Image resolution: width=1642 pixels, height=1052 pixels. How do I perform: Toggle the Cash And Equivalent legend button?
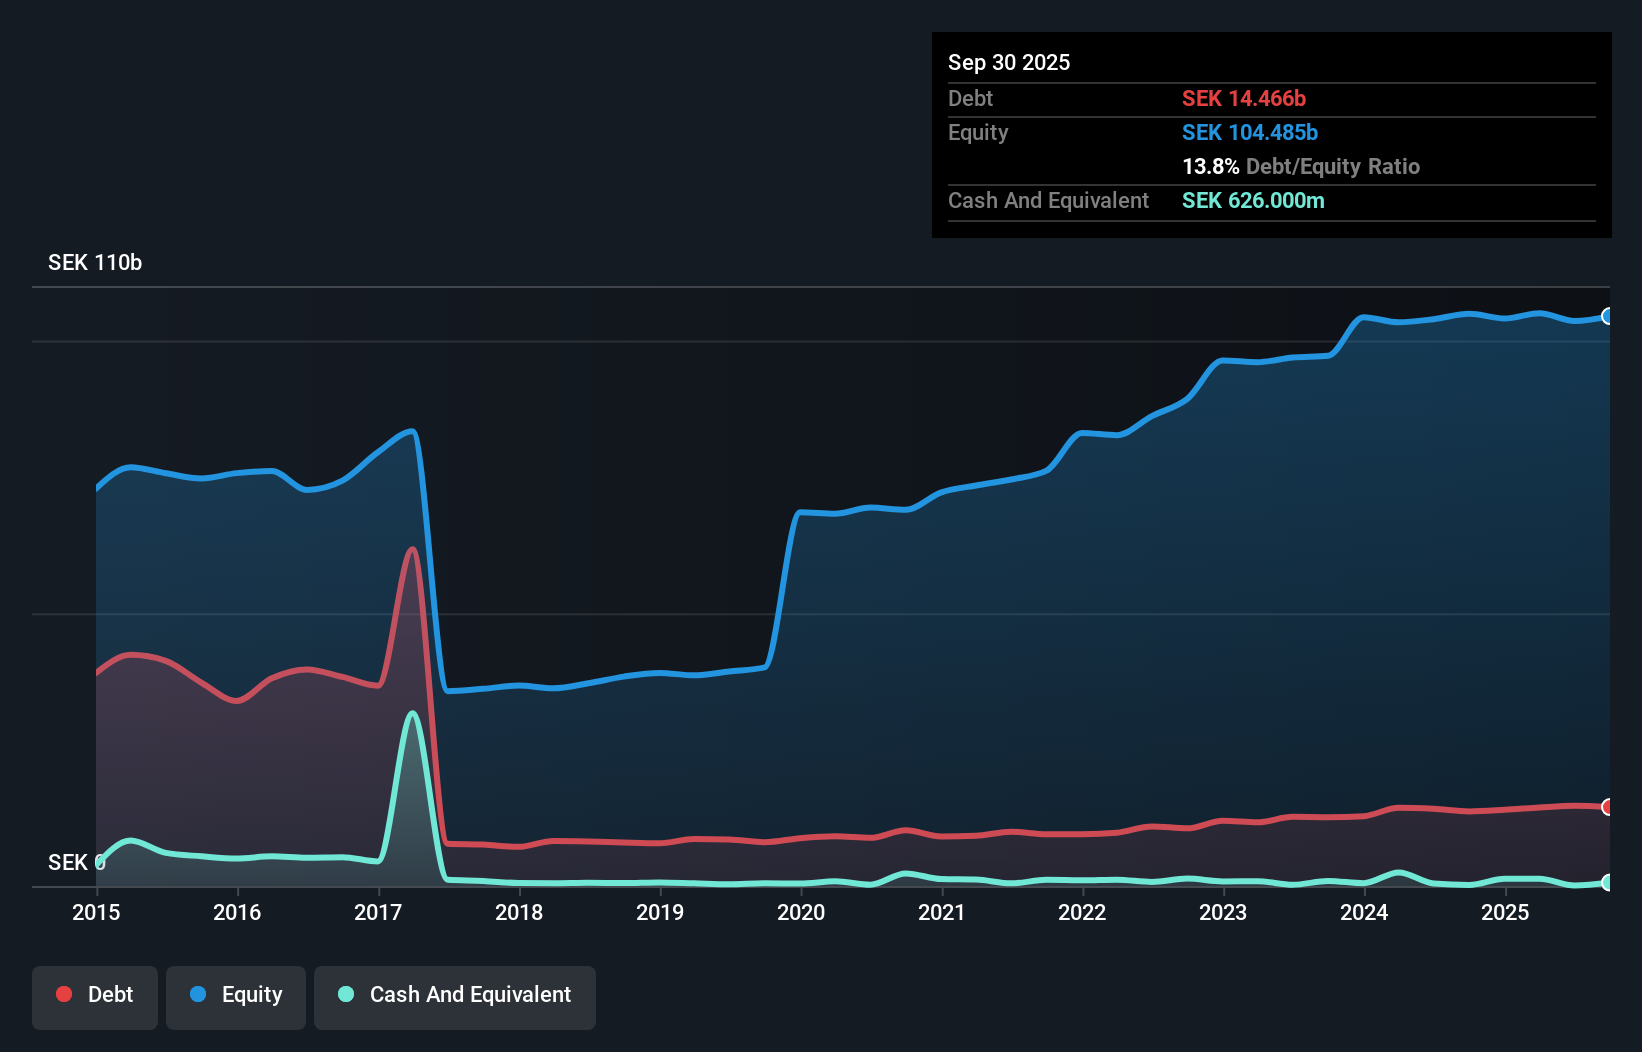[455, 997]
